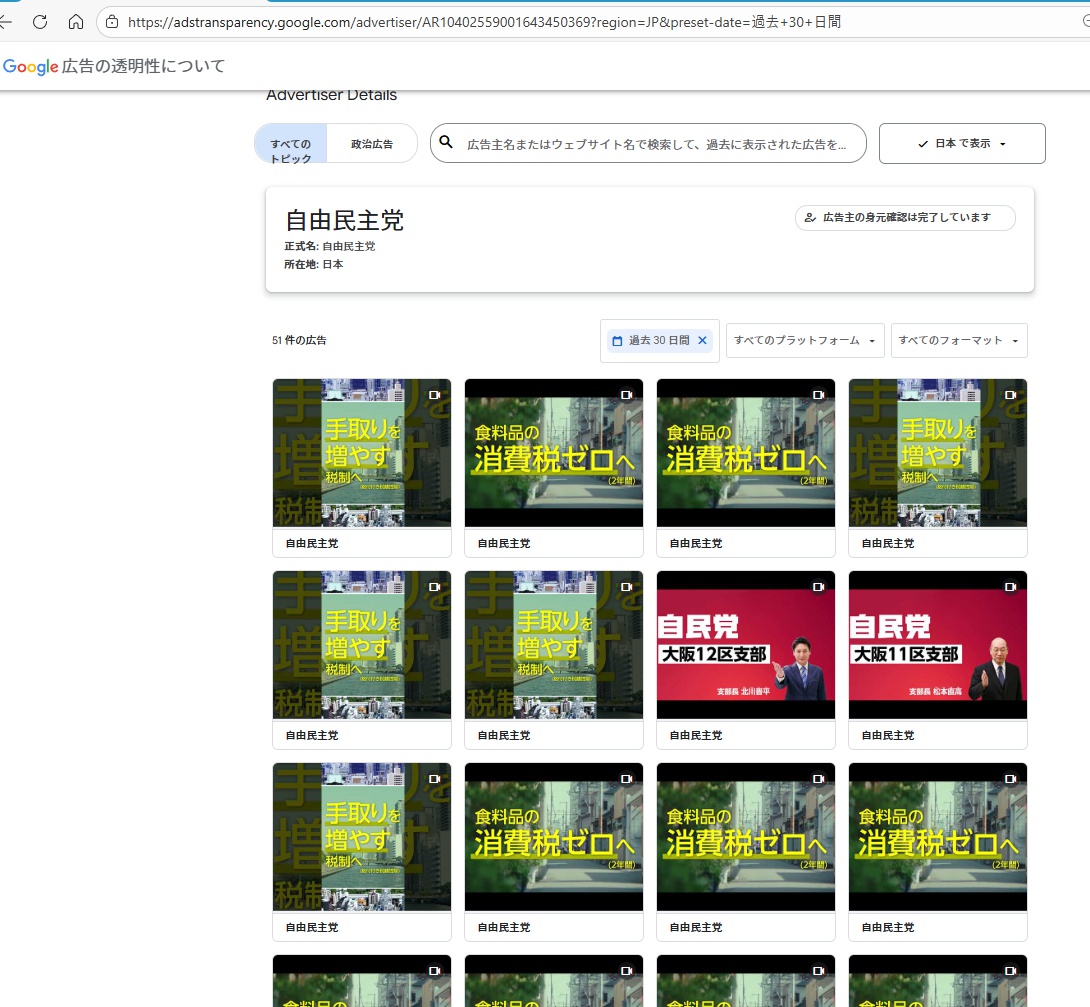Open the first 手取りを増やす ad thumbnail

coord(361,453)
